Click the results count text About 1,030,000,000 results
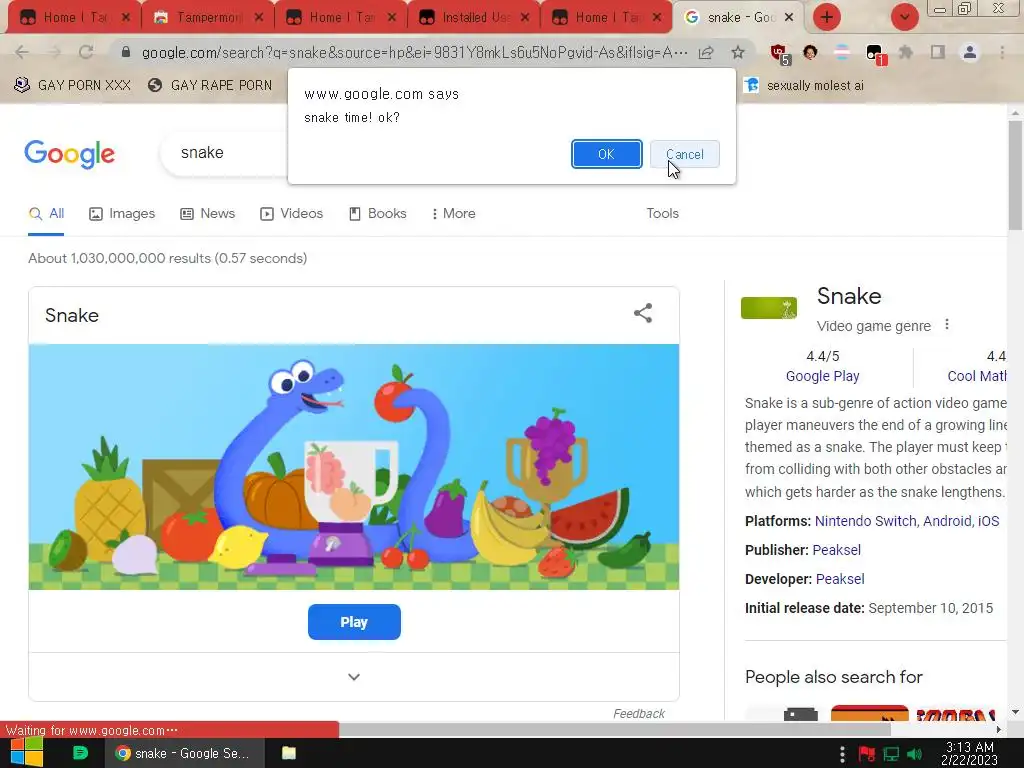 click(168, 259)
